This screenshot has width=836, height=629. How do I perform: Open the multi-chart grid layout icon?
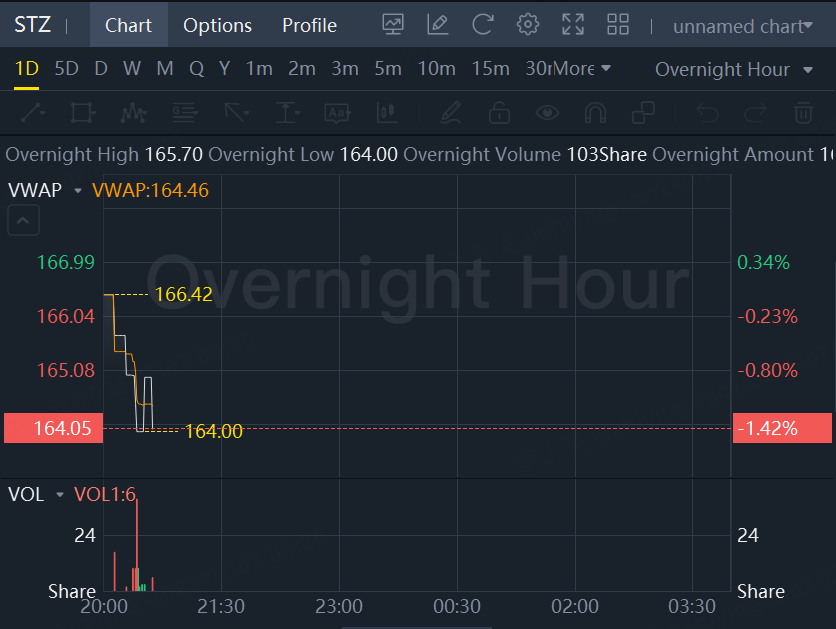tap(618, 25)
